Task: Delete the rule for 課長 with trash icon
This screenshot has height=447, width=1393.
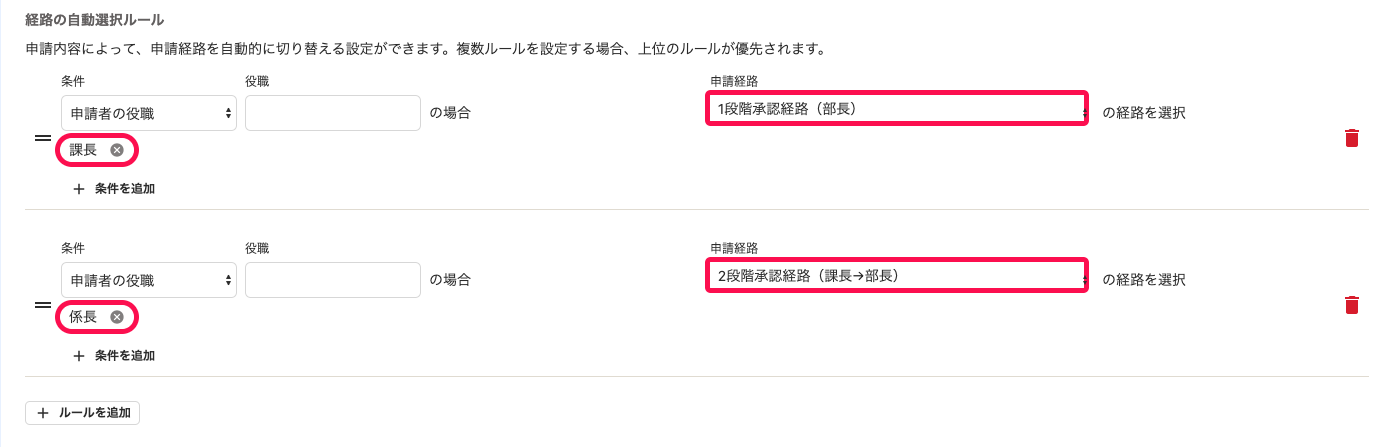Action: [x=1351, y=138]
